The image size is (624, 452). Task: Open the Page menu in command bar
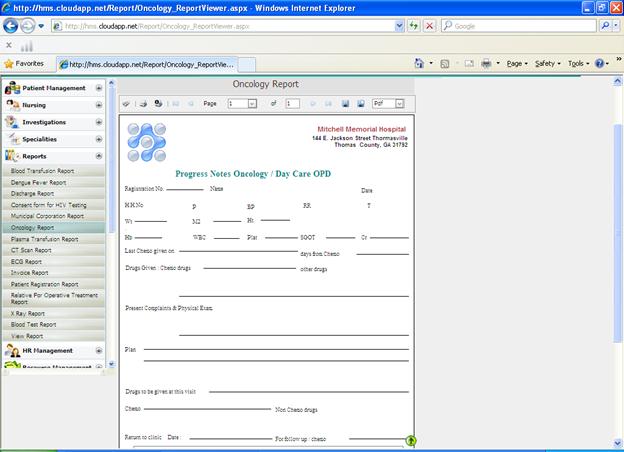click(x=517, y=63)
